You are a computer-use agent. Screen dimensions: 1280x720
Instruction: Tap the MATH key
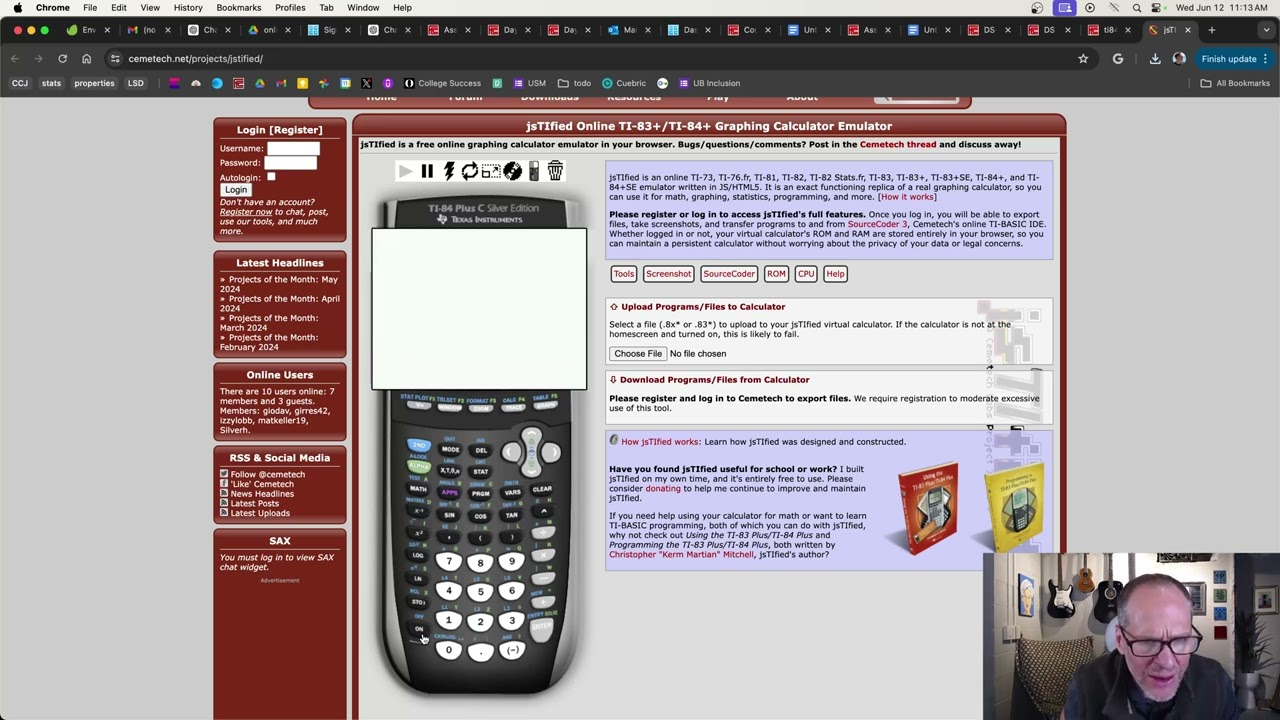pyautogui.click(x=418, y=488)
